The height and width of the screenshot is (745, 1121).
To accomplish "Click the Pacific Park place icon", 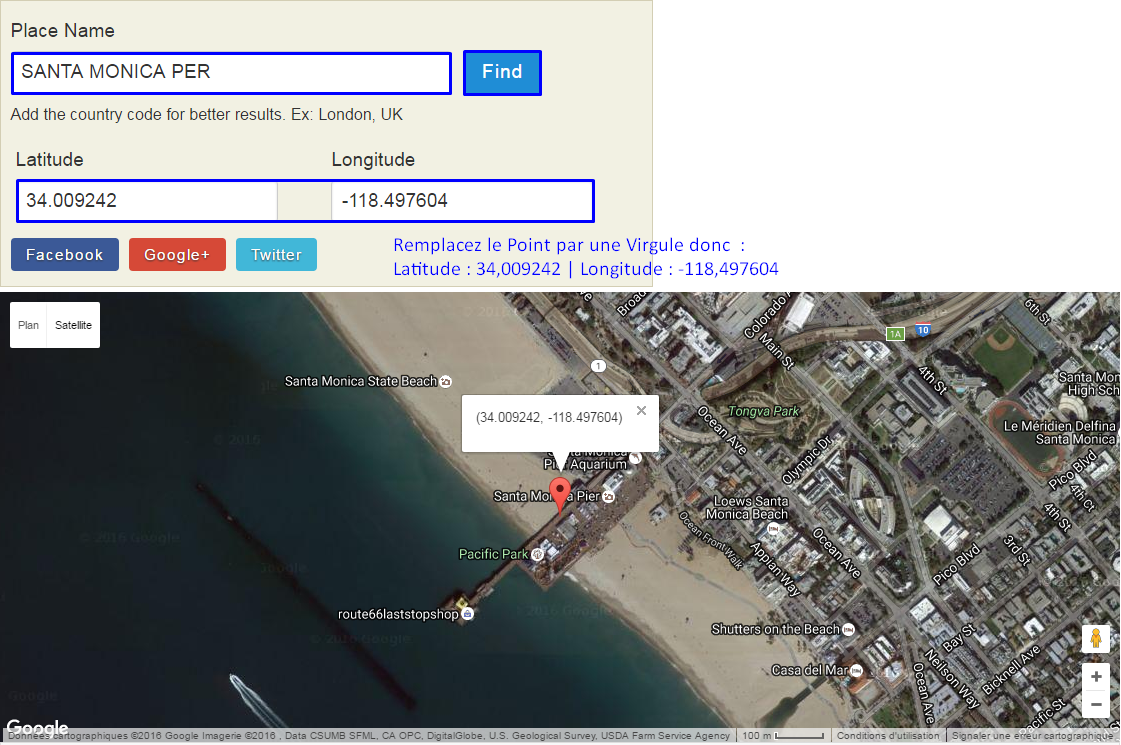I will (x=537, y=554).
